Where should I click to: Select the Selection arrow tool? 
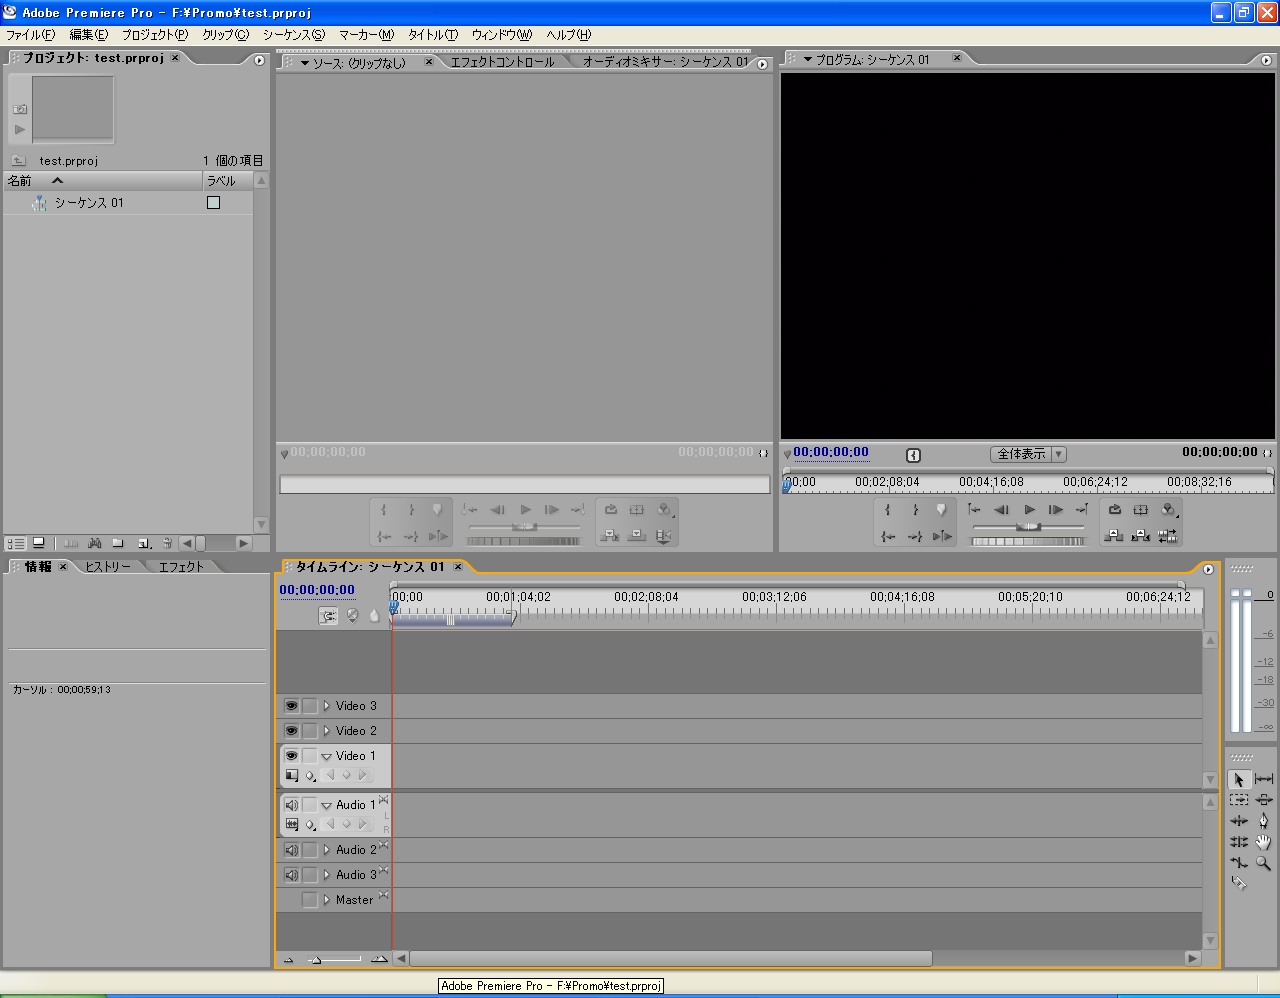click(1239, 779)
